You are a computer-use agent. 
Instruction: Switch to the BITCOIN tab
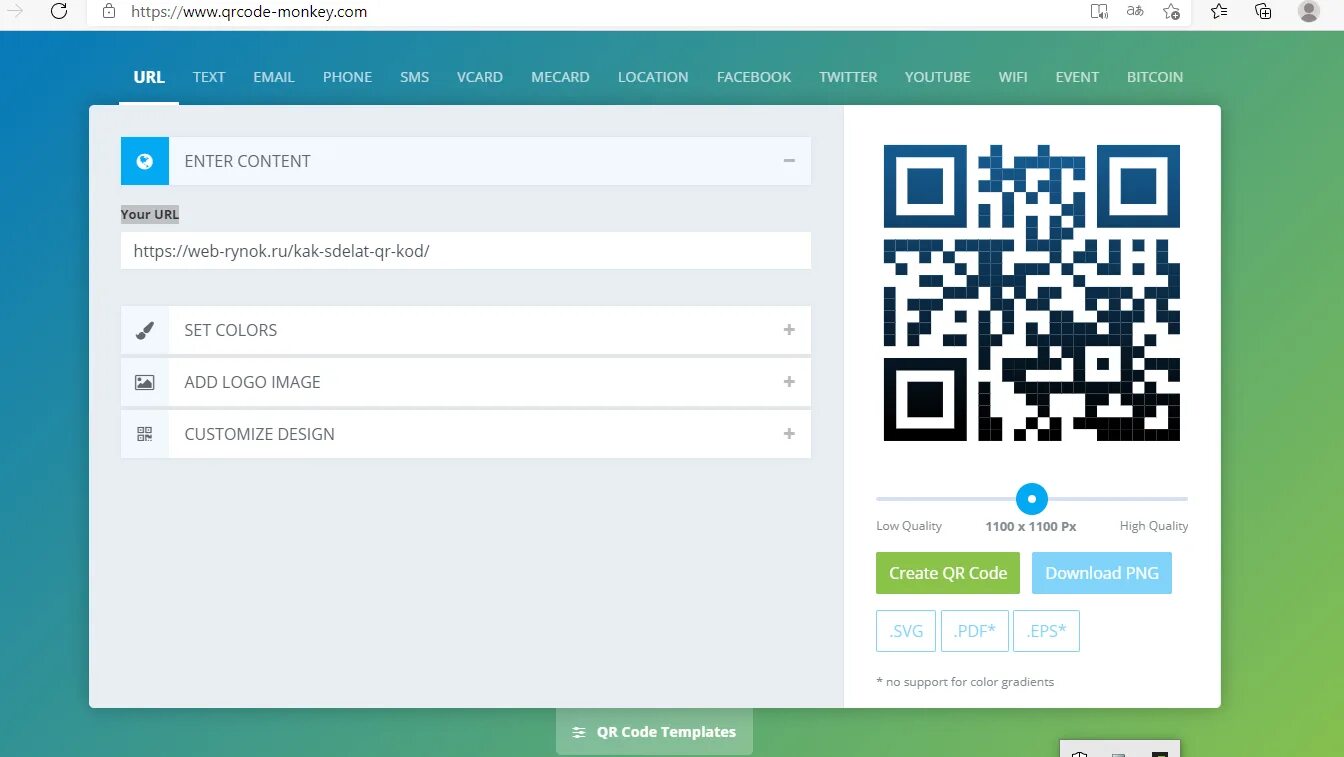[x=1155, y=77]
